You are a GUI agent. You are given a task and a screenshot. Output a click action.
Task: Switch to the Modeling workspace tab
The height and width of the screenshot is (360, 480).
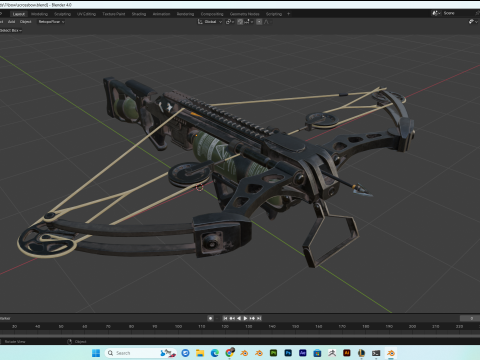pyautogui.click(x=39, y=14)
